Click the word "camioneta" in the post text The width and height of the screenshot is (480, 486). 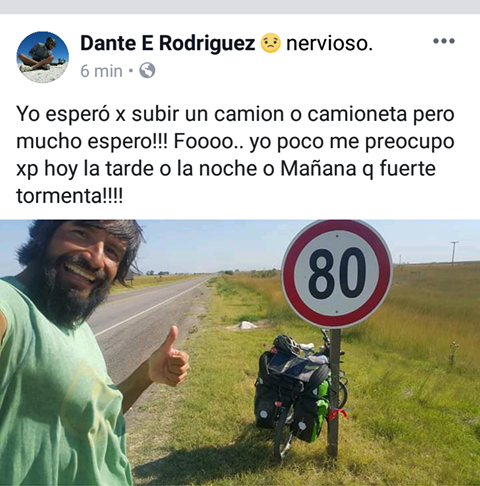357,114
